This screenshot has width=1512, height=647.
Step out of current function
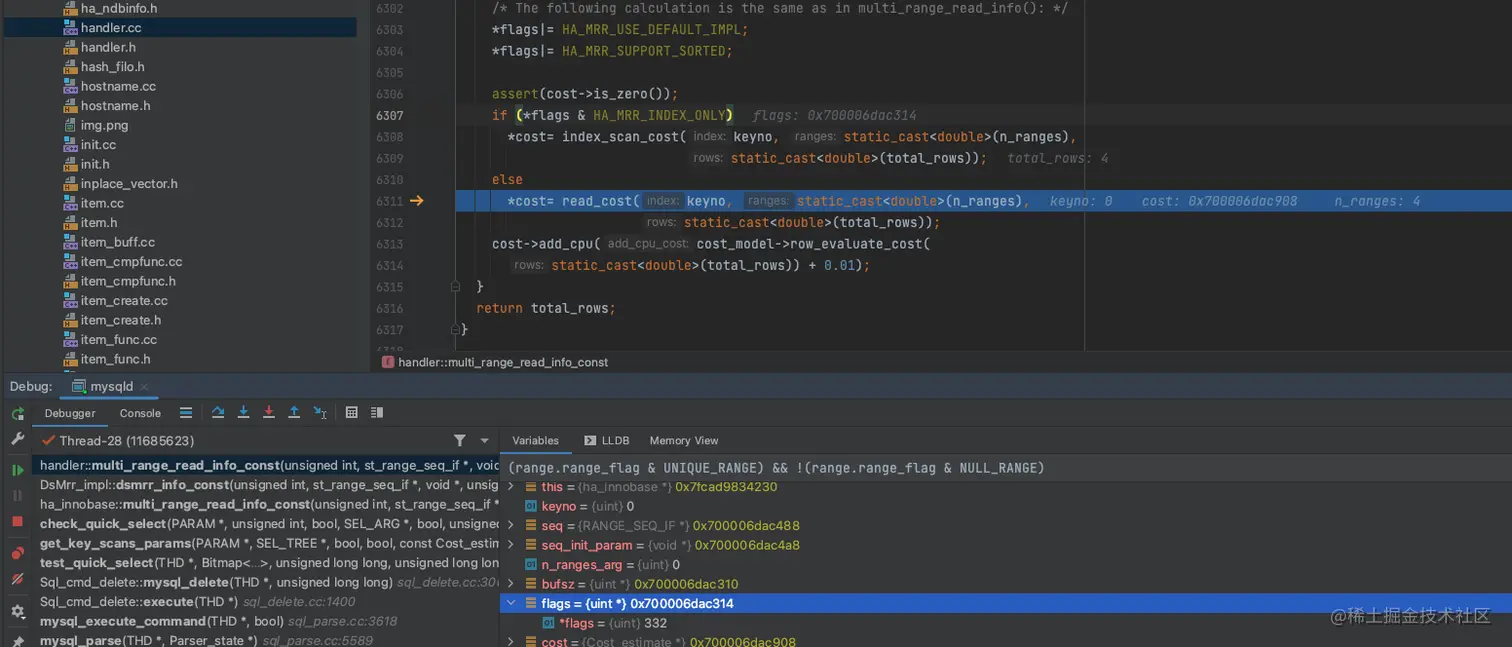294,413
